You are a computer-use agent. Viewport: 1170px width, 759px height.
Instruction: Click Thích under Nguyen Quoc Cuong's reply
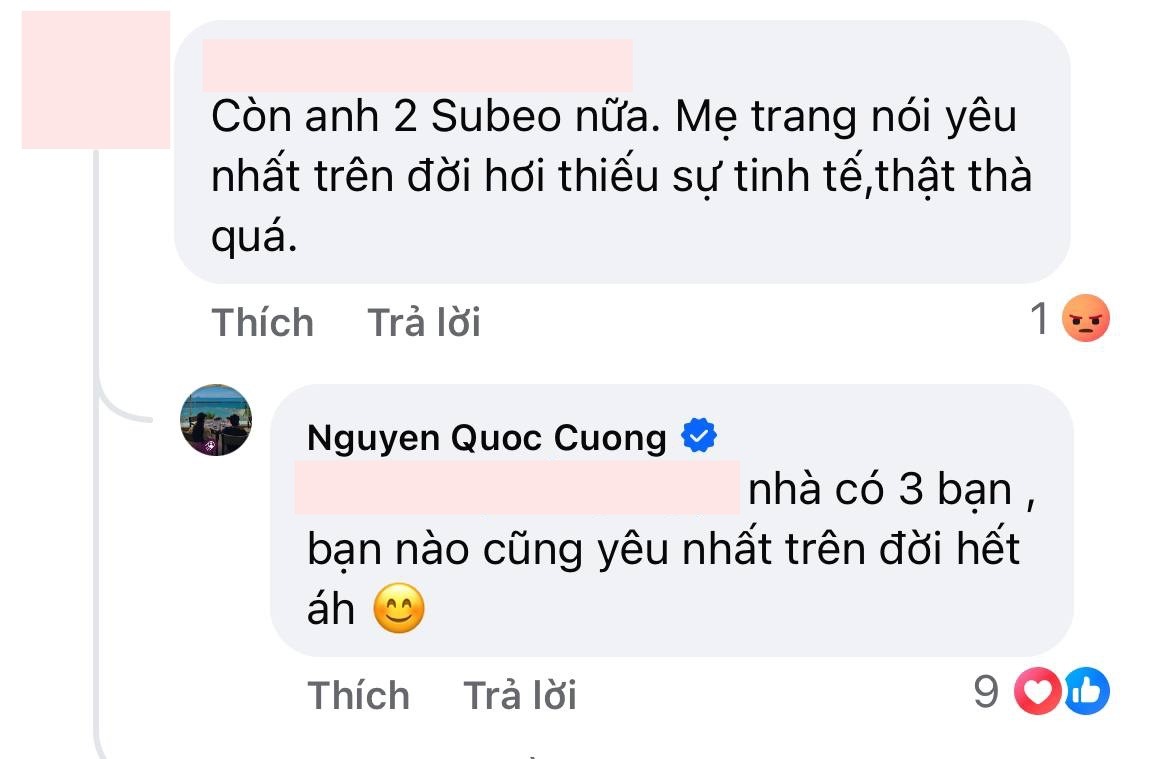point(359,694)
